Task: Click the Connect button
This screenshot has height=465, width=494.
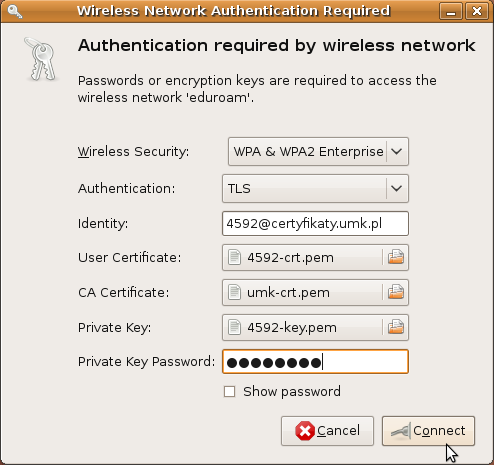Action: (x=428, y=431)
